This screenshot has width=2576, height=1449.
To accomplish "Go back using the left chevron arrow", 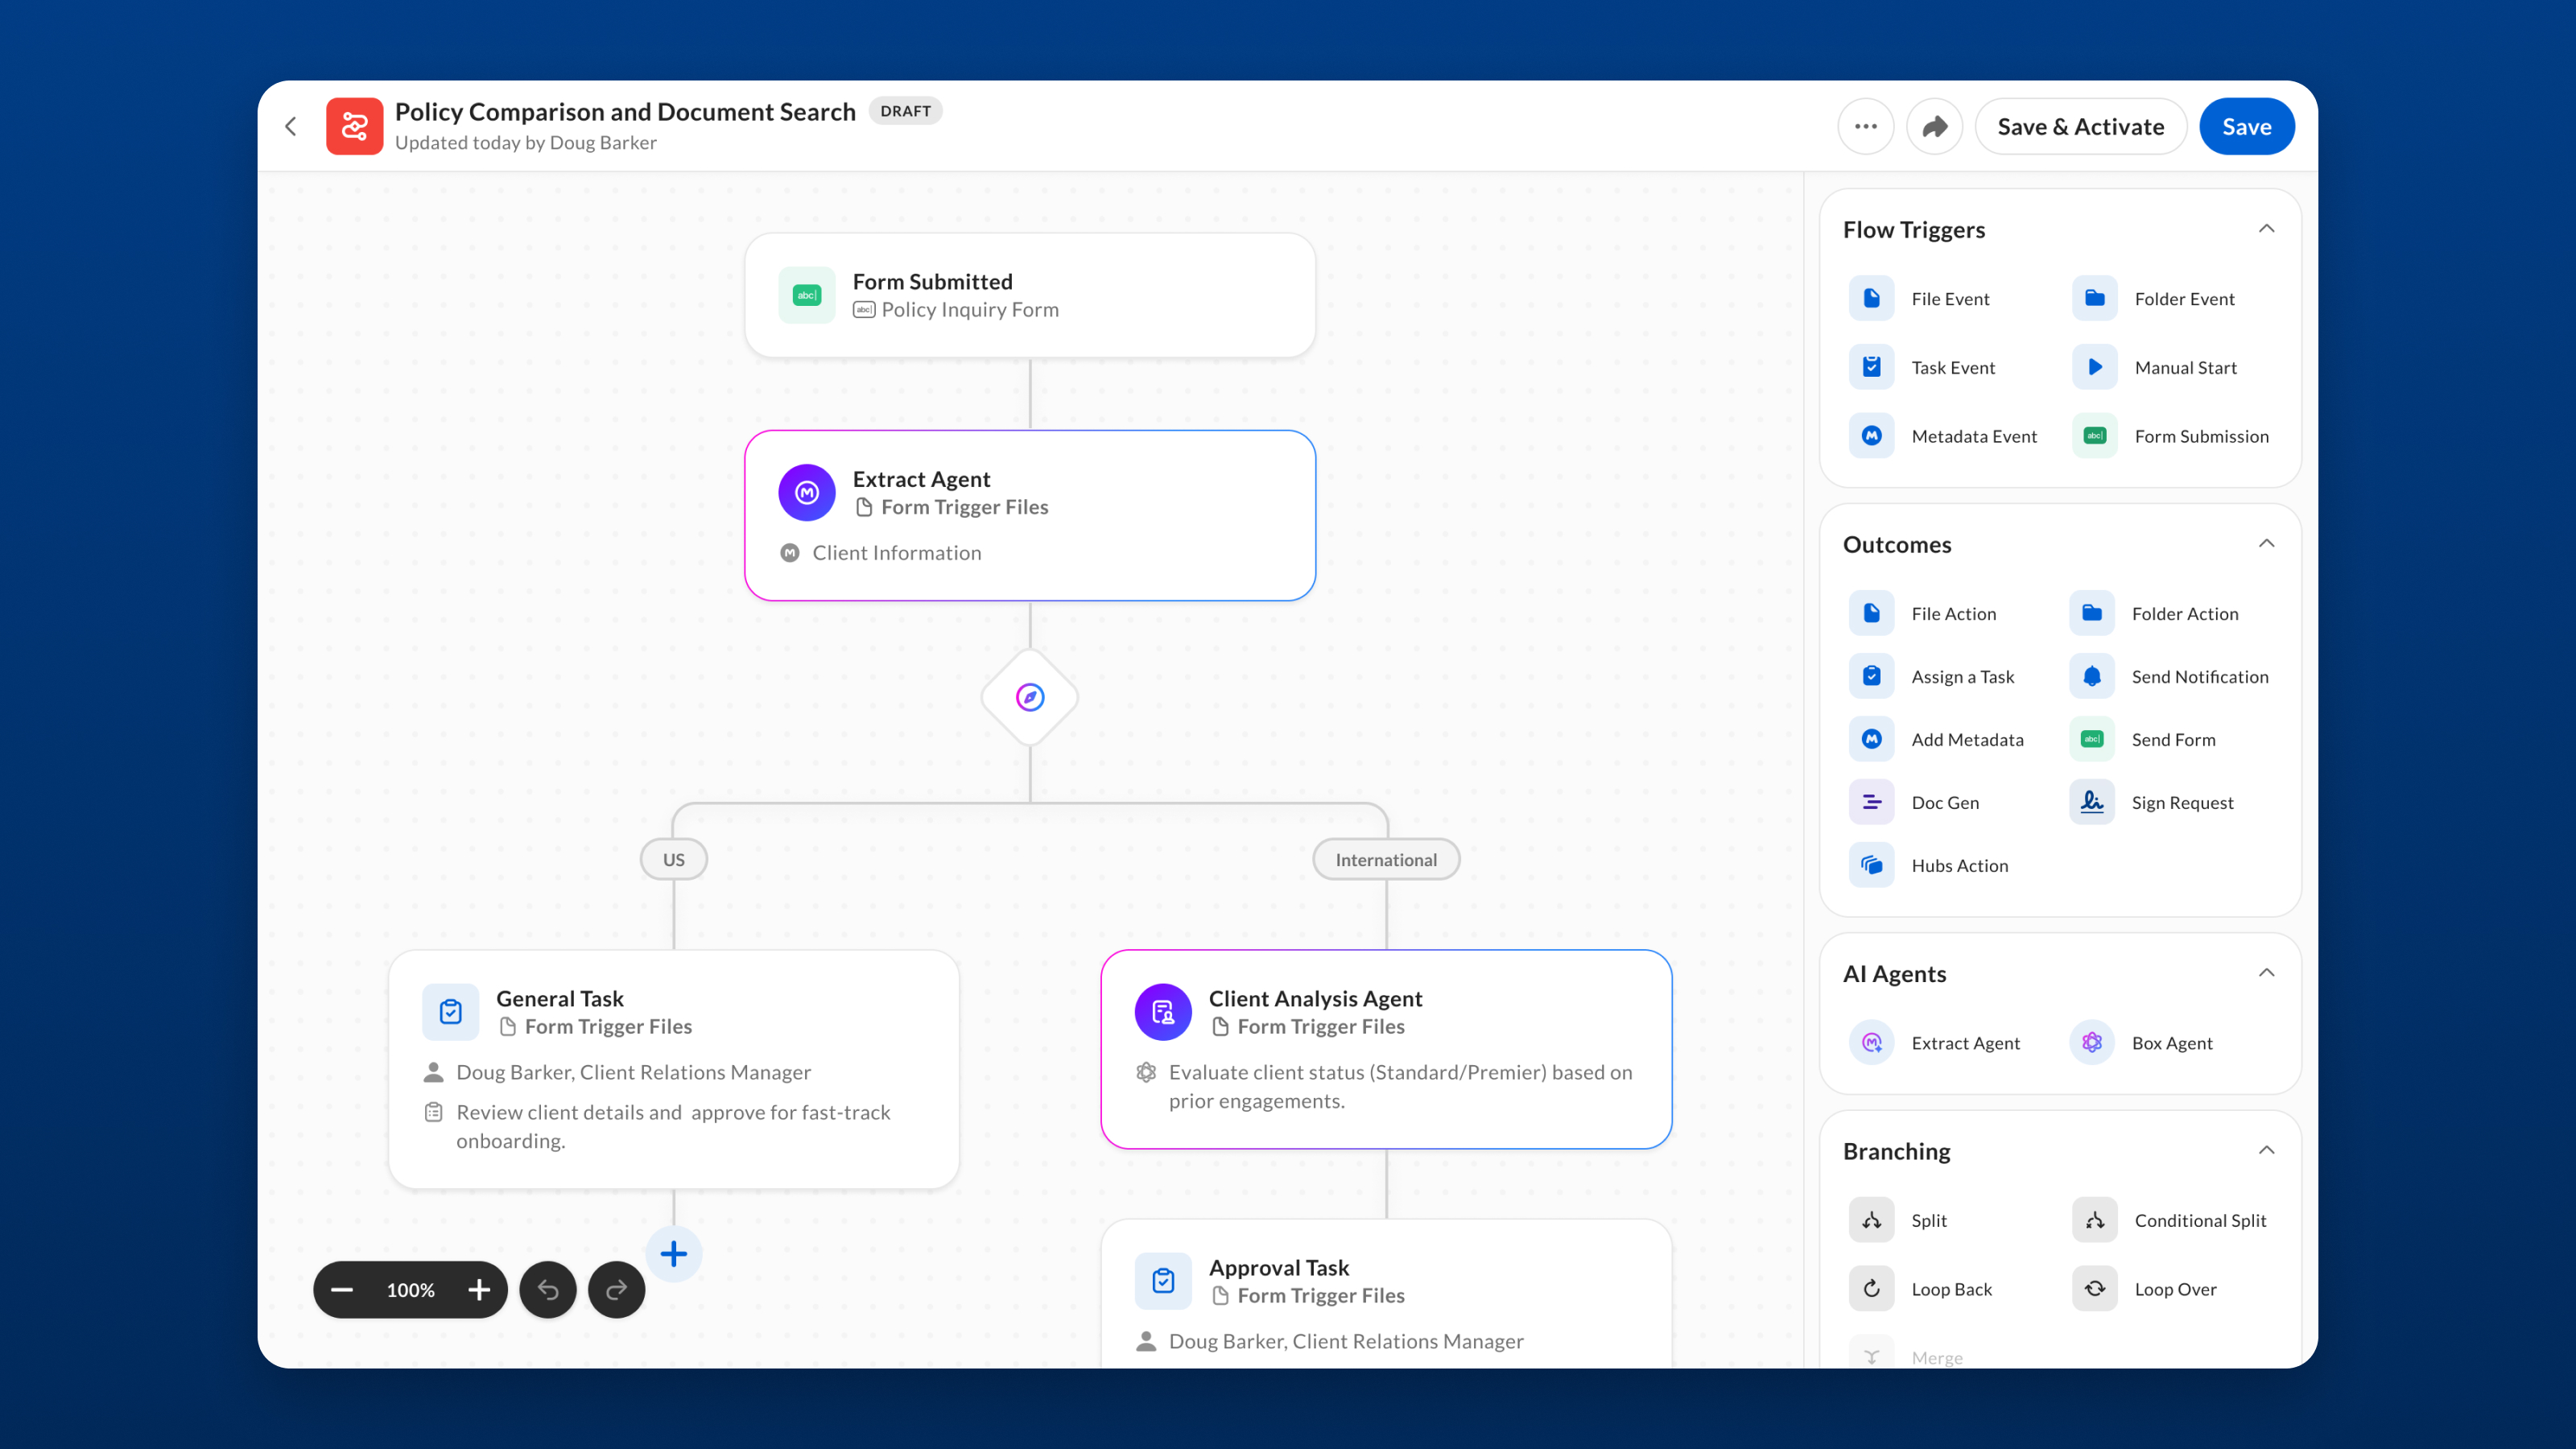I will point(291,126).
